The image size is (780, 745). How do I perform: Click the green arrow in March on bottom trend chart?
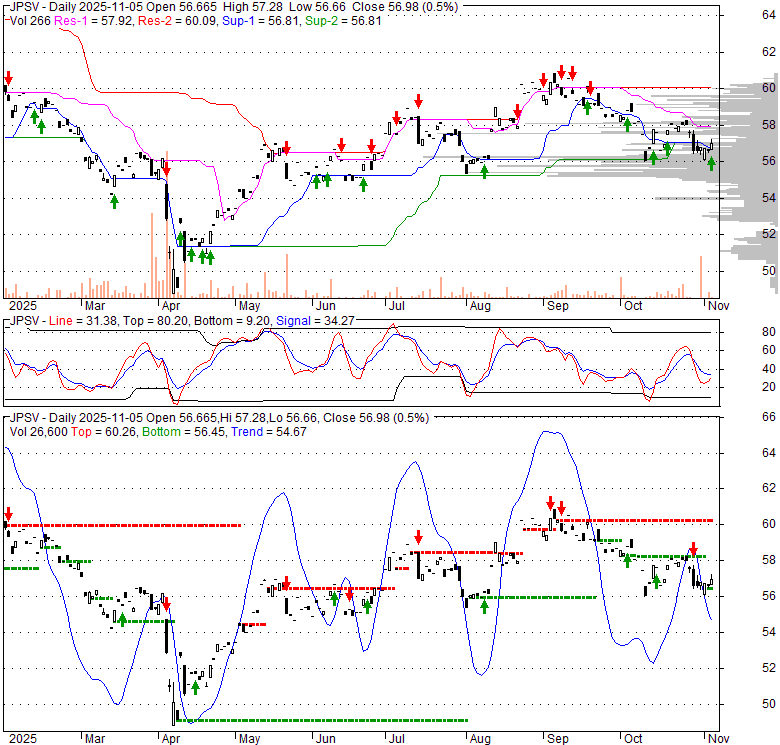click(123, 618)
